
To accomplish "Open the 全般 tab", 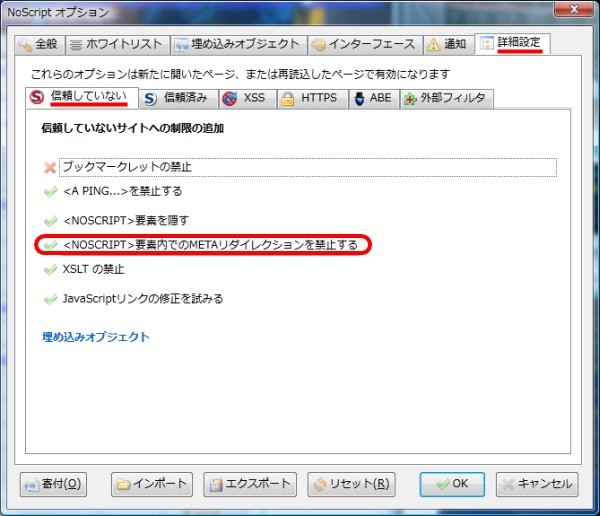I will [x=40, y=45].
